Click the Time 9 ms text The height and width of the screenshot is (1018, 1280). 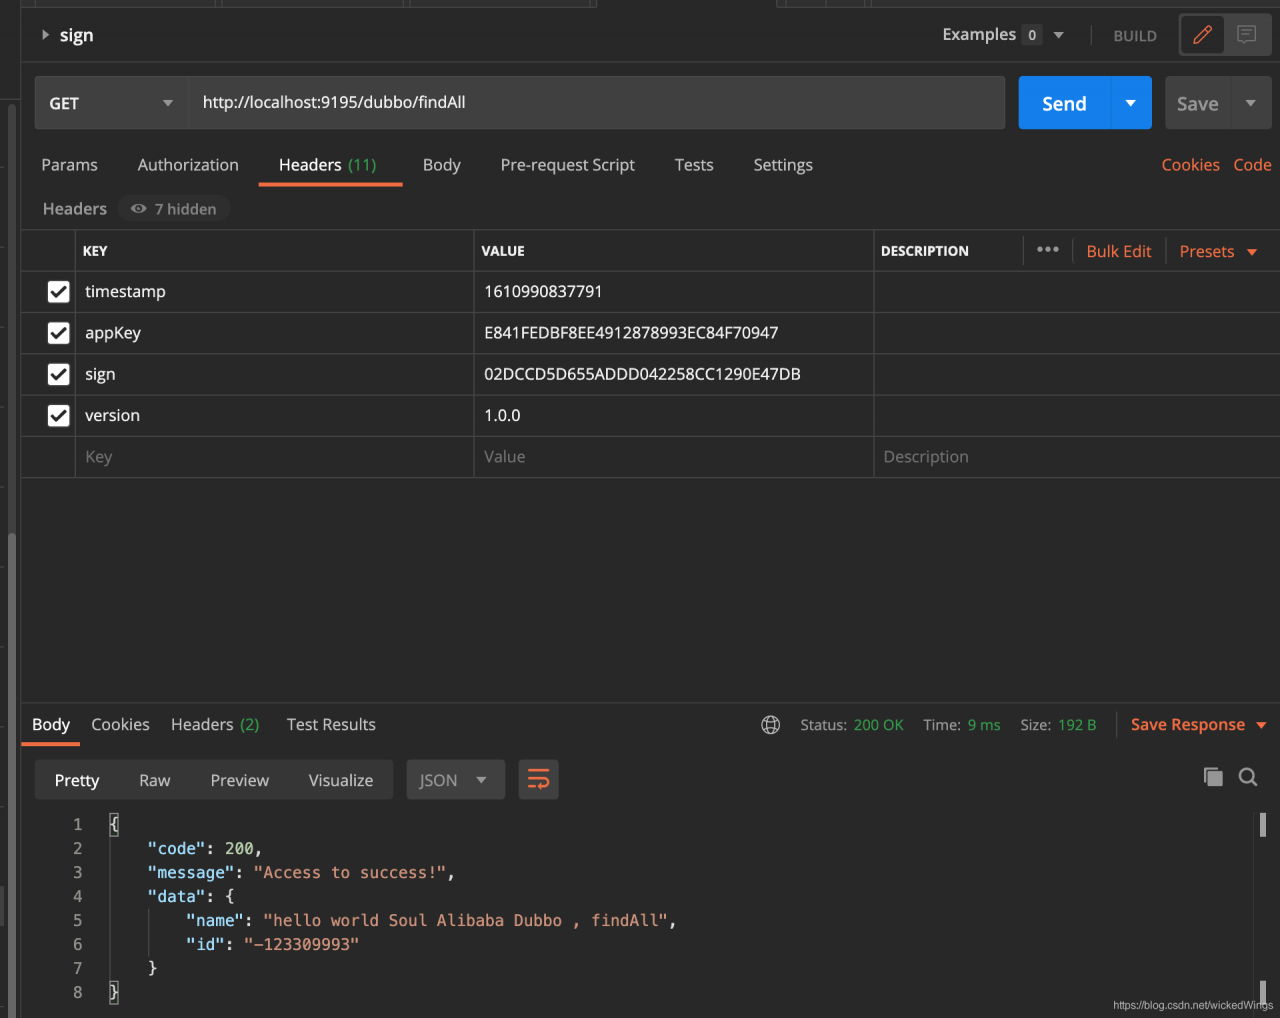962,725
